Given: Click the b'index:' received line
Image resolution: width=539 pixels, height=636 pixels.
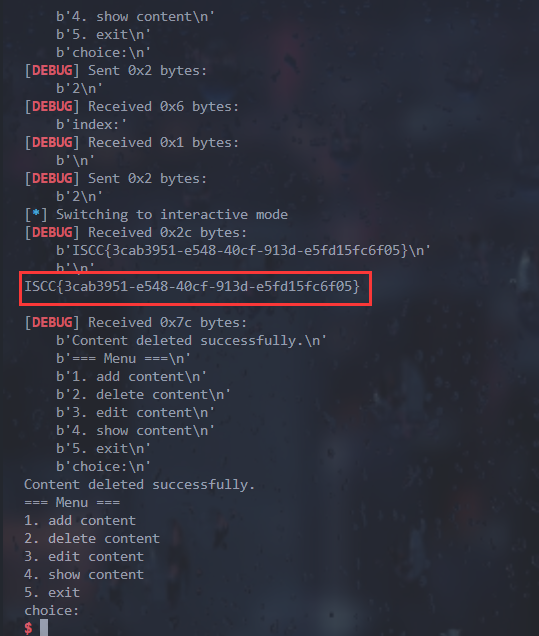Looking at the screenshot, I should [92, 125].
